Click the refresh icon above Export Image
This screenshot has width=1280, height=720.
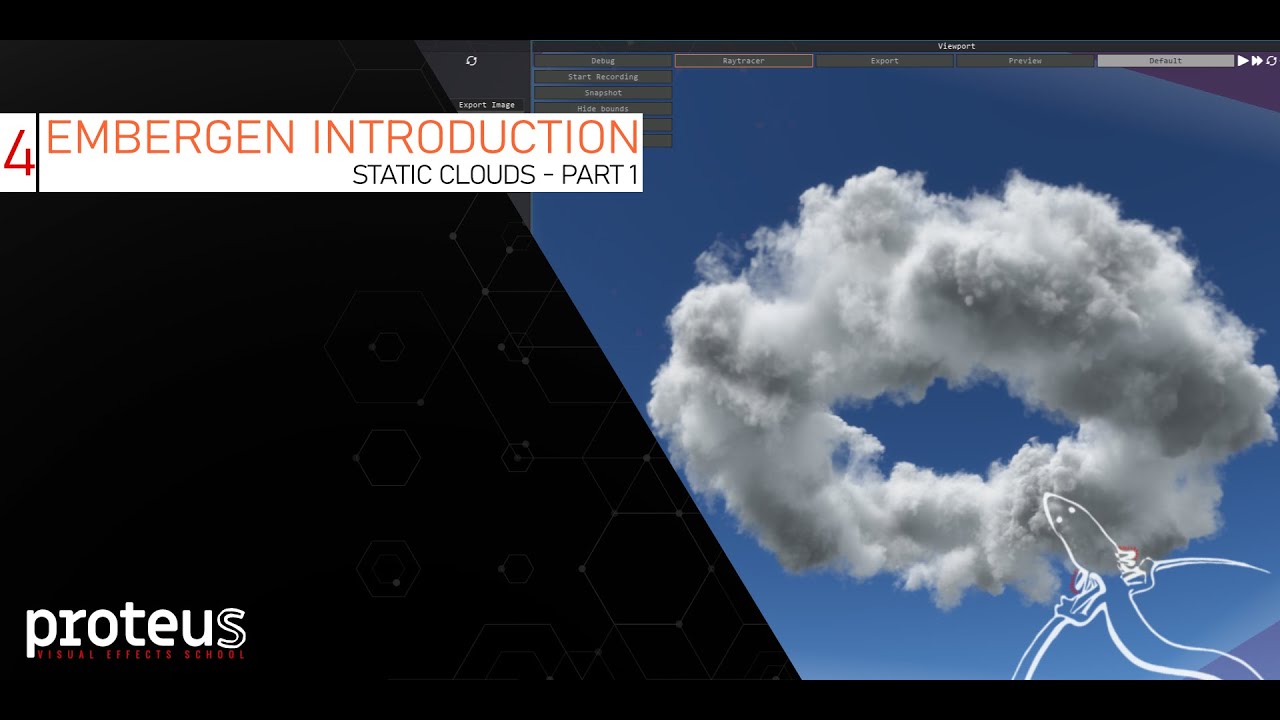(x=471, y=61)
